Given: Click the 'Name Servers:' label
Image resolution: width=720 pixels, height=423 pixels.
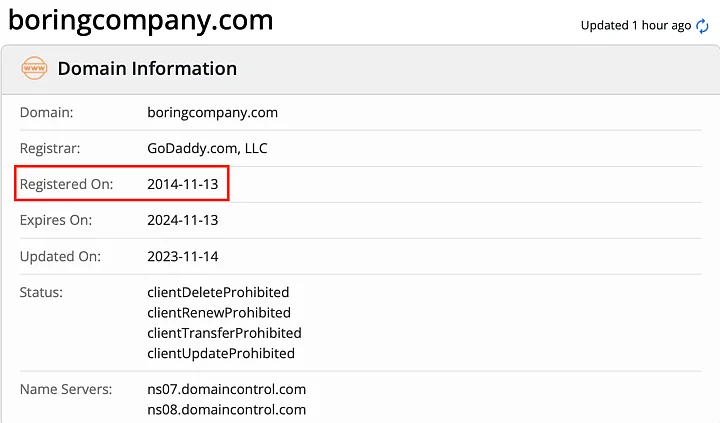Looking at the screenshot, I should pos(66,389).
